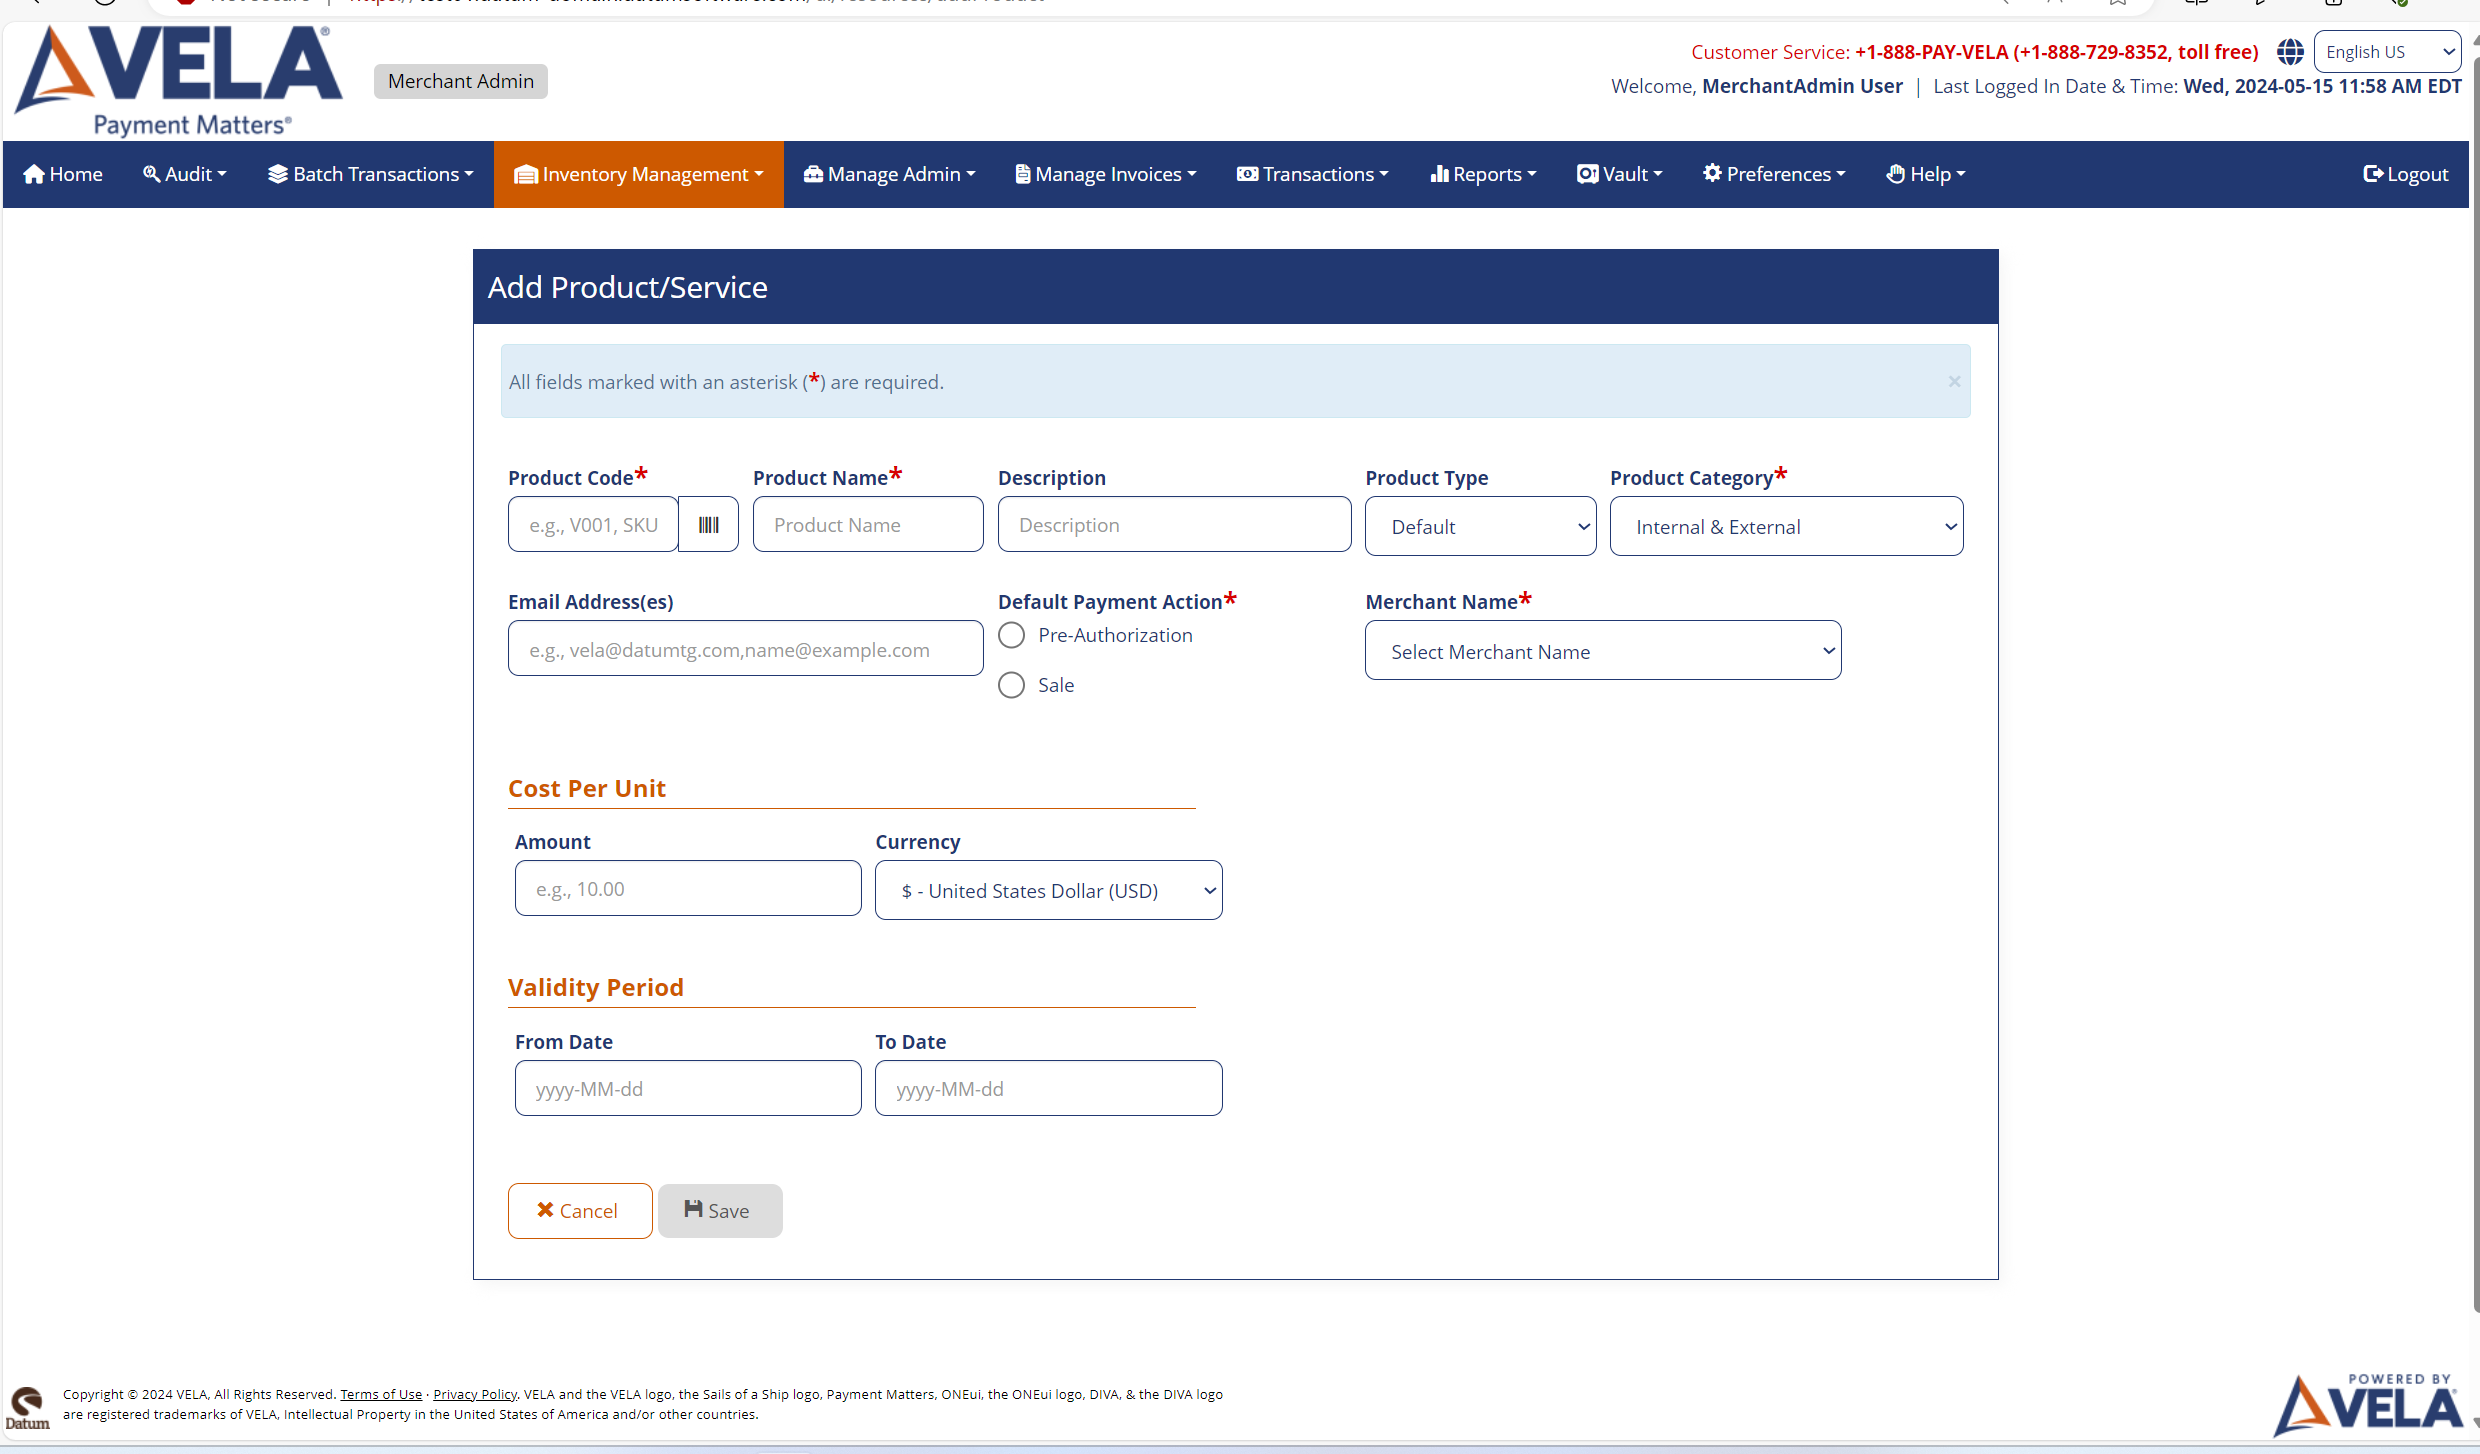Click the barcode scanner icon beside Product Code

coord(708,525)
